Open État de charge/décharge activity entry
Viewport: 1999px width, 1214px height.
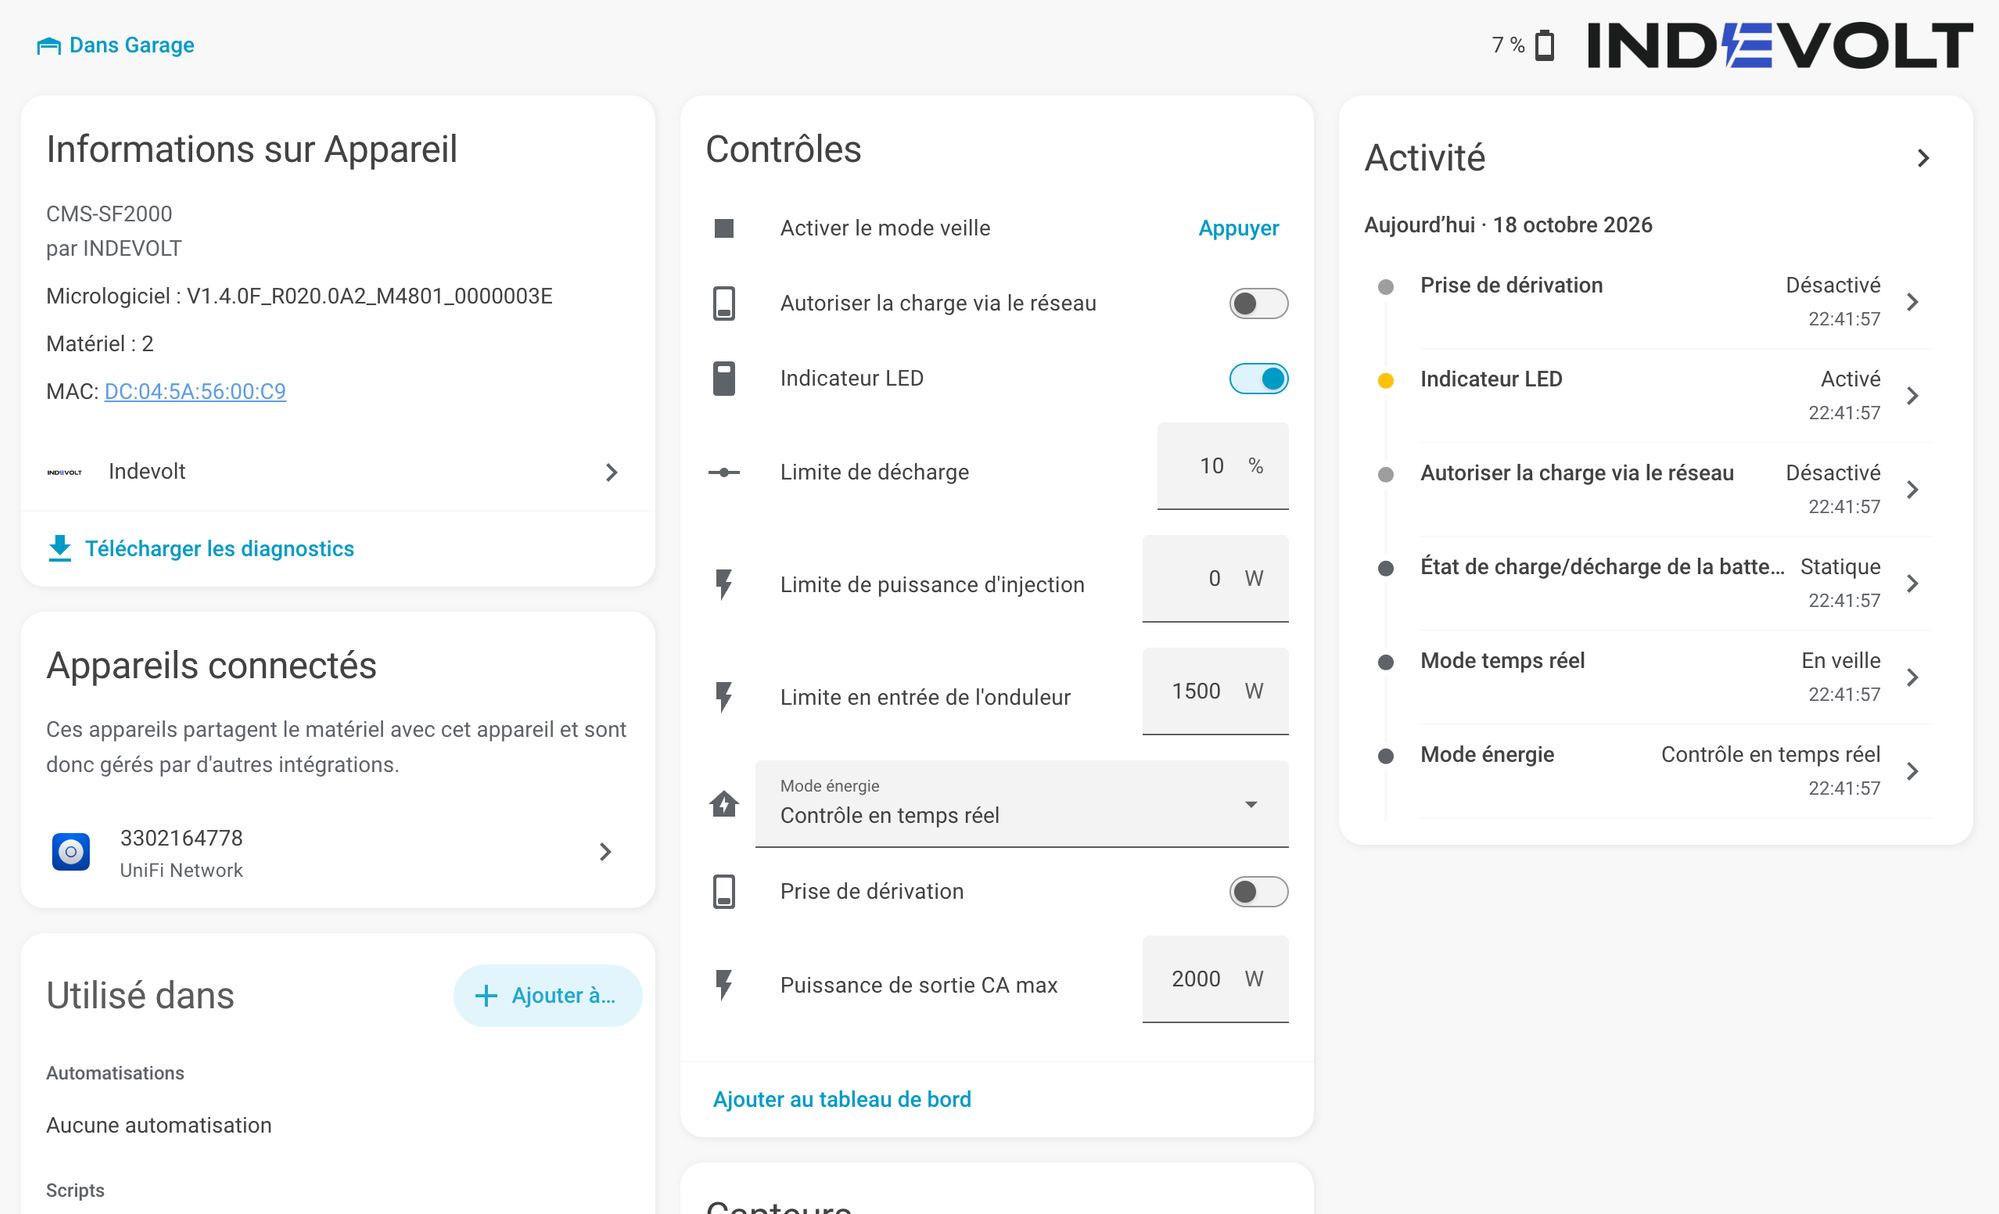[x=1654, y=583]
